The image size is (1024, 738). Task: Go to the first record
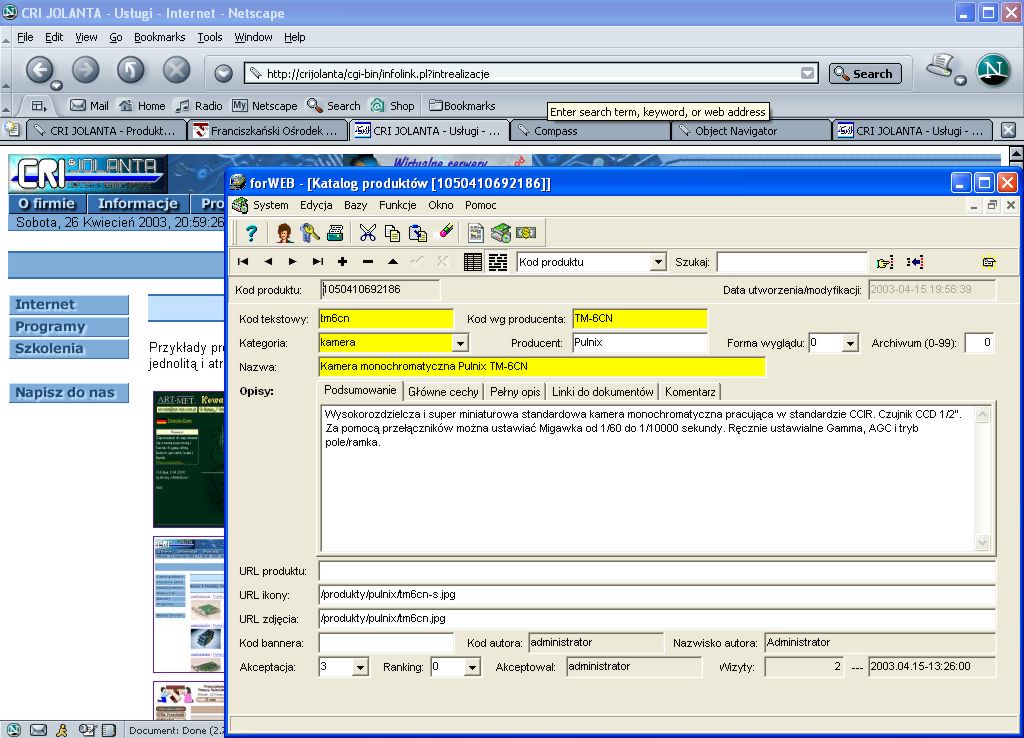pos(243,262)
